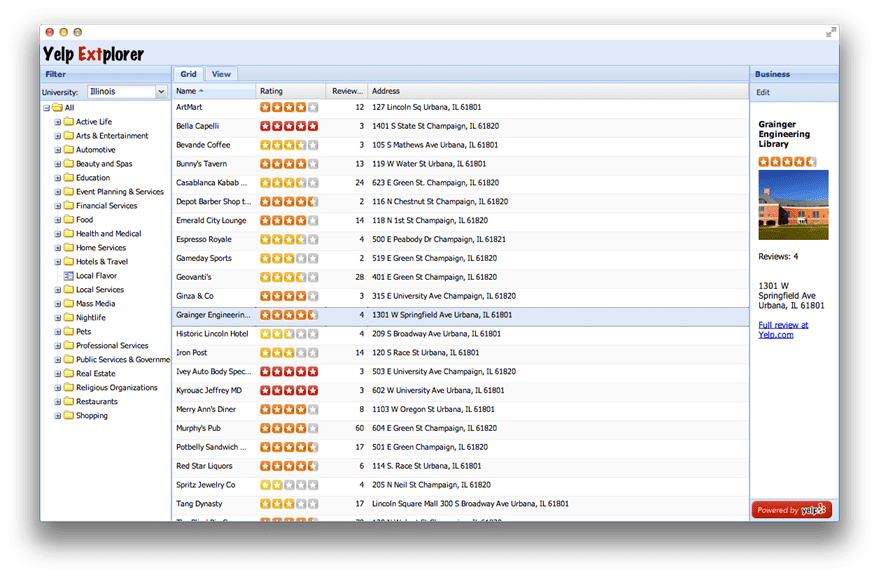Expand the Active Life category

(58, 122)
